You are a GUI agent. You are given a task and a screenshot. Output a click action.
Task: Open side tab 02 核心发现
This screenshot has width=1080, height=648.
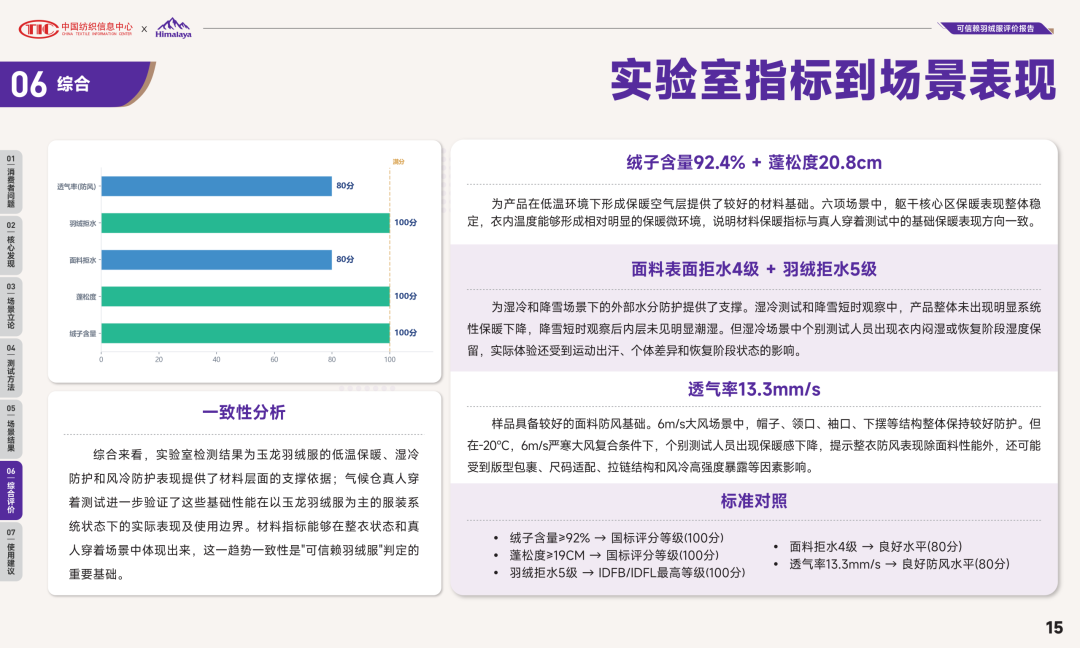coord(11,244)
